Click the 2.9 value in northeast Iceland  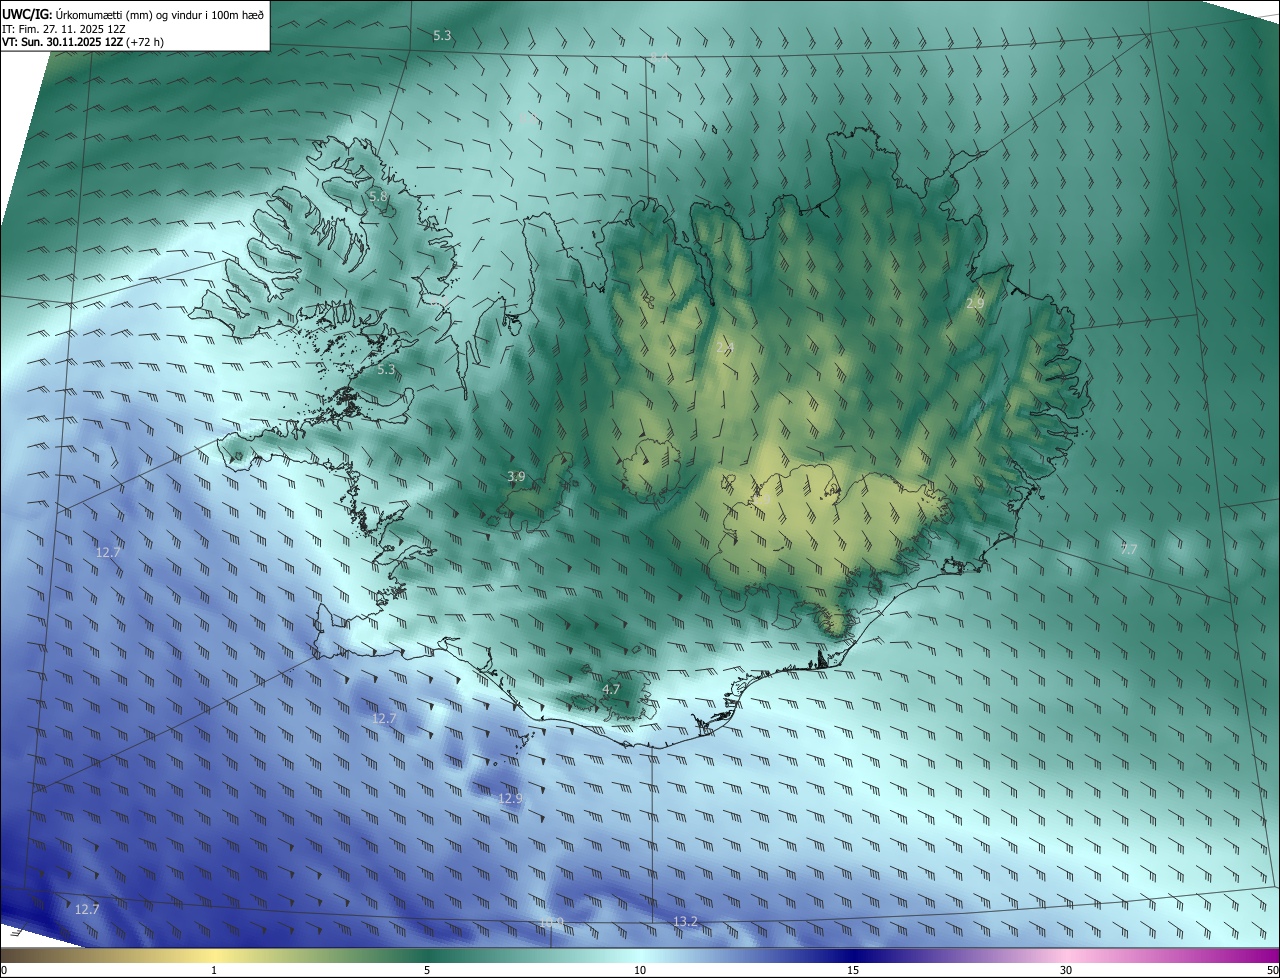[x=975, y=303]
